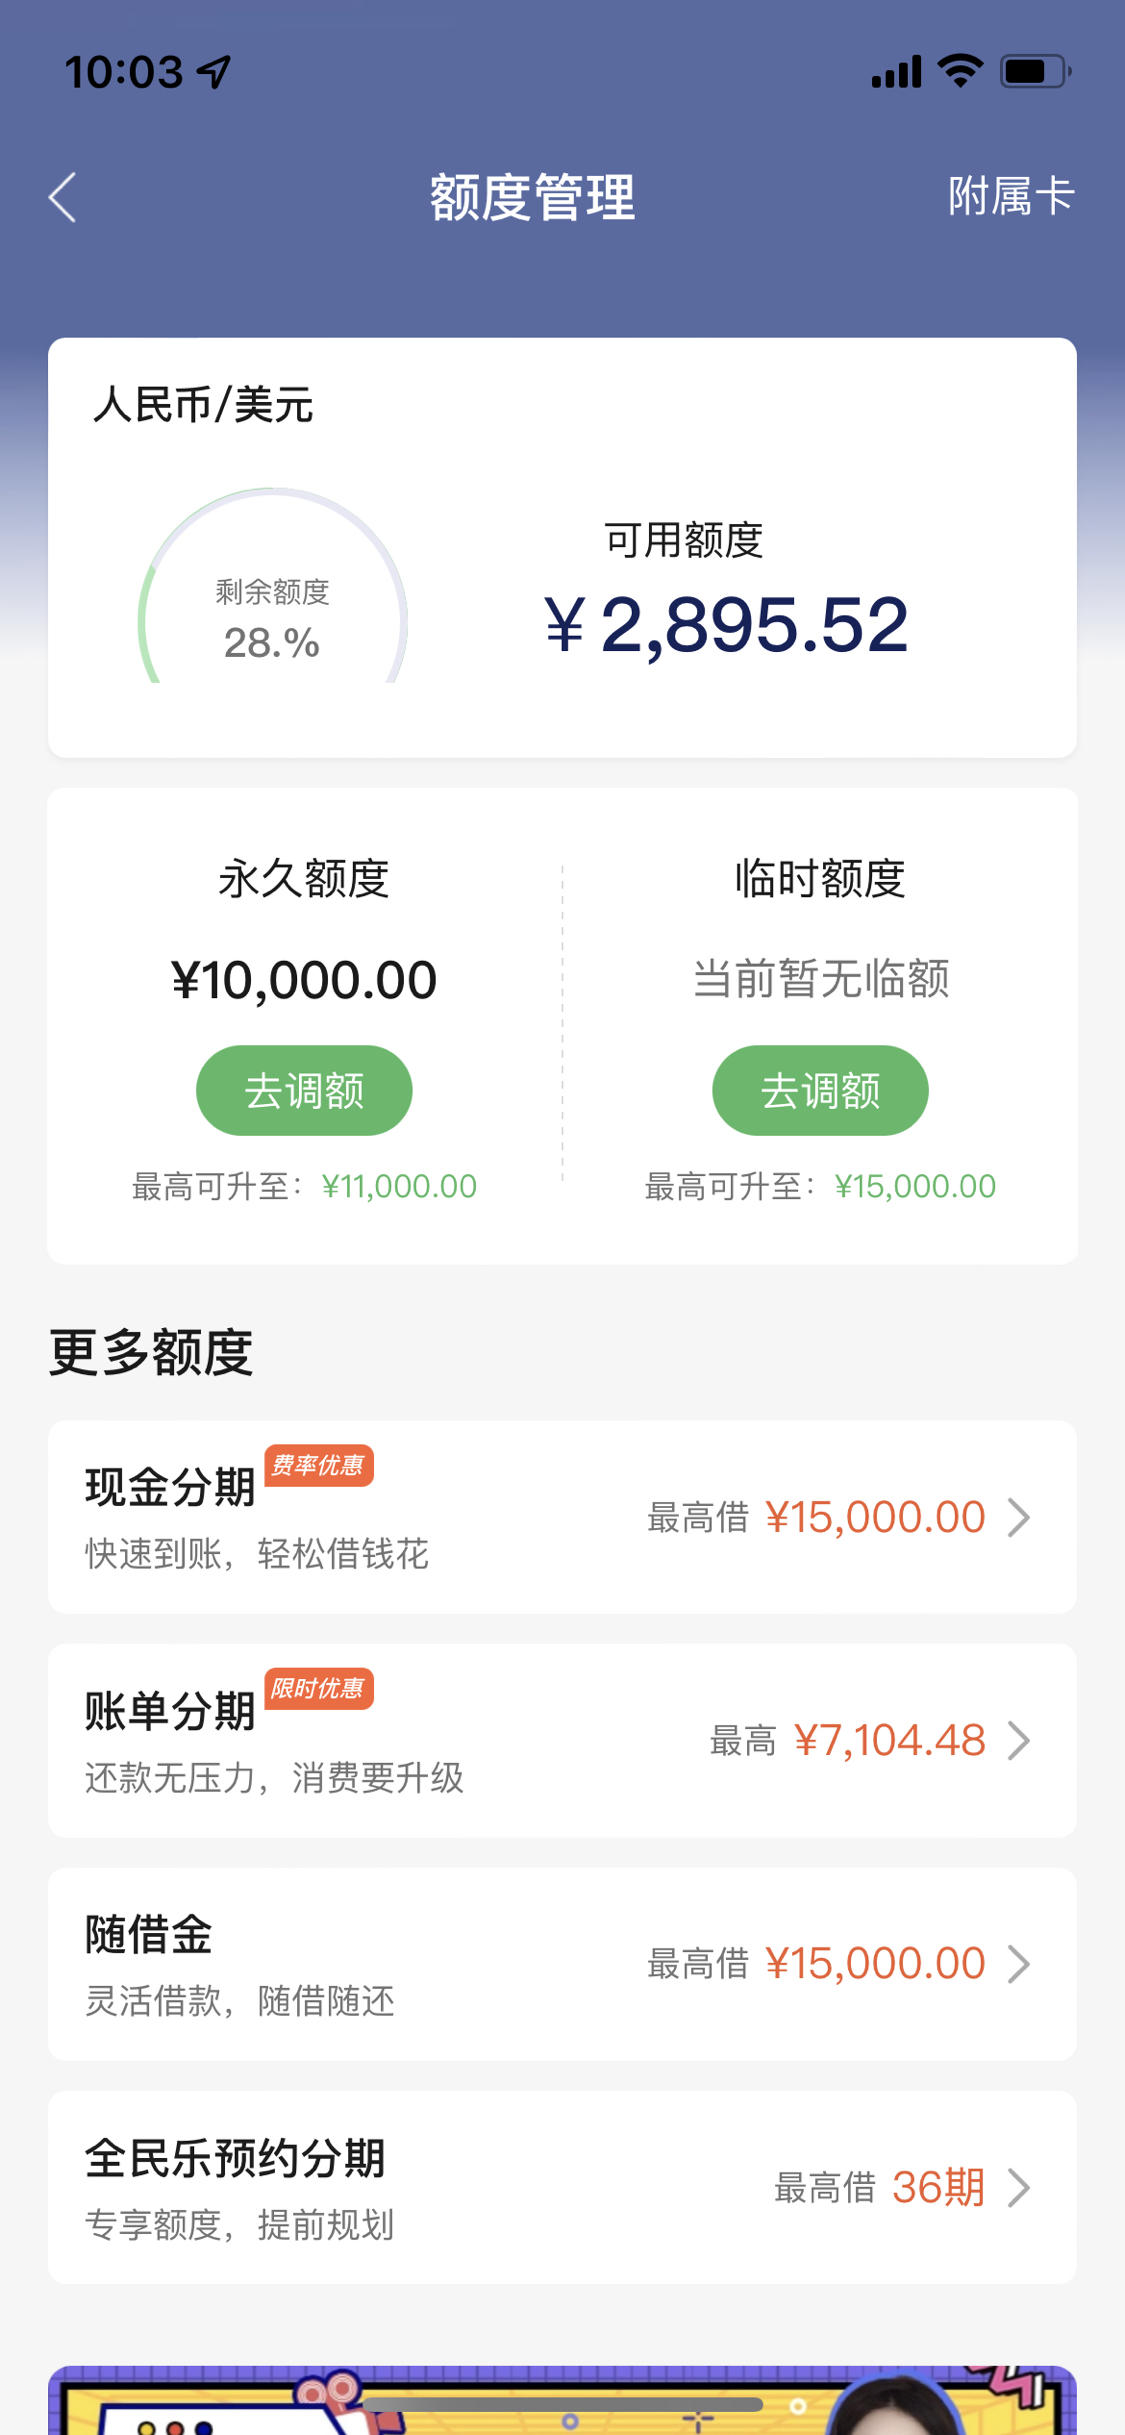Open the 附属卡 supplementary card page

click(x=1011, y=196)
